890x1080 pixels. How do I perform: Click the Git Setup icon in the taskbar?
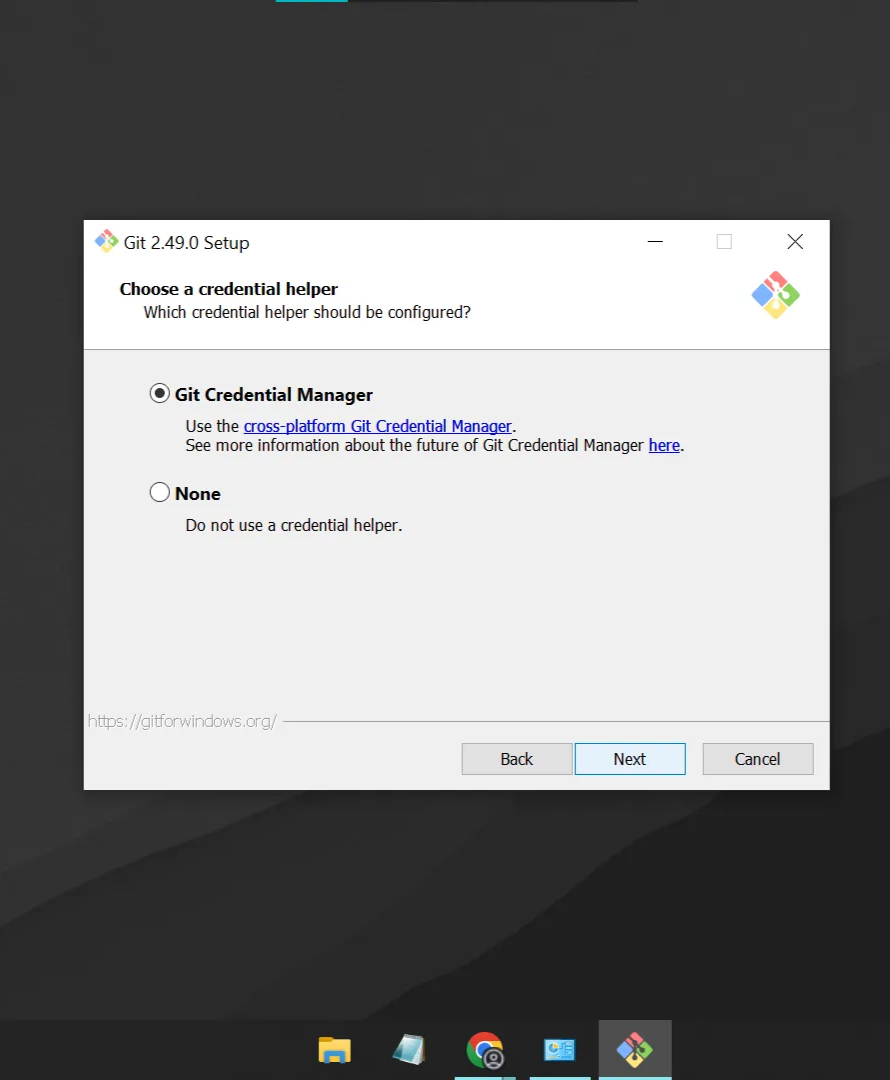634,1050
